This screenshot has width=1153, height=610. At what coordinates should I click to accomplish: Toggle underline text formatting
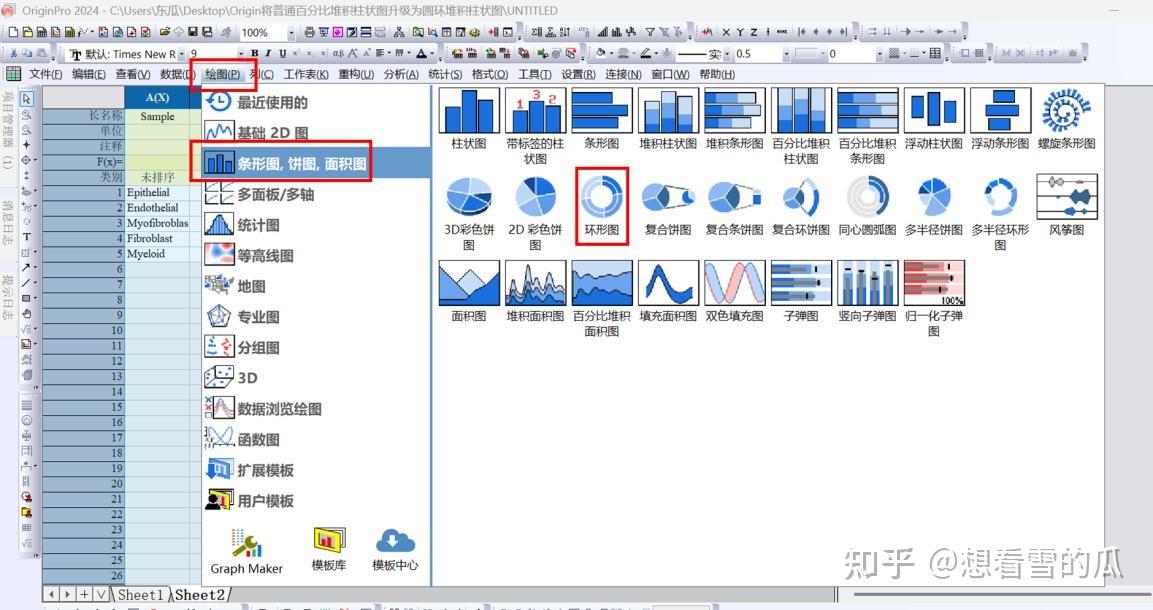pos(282,54)
